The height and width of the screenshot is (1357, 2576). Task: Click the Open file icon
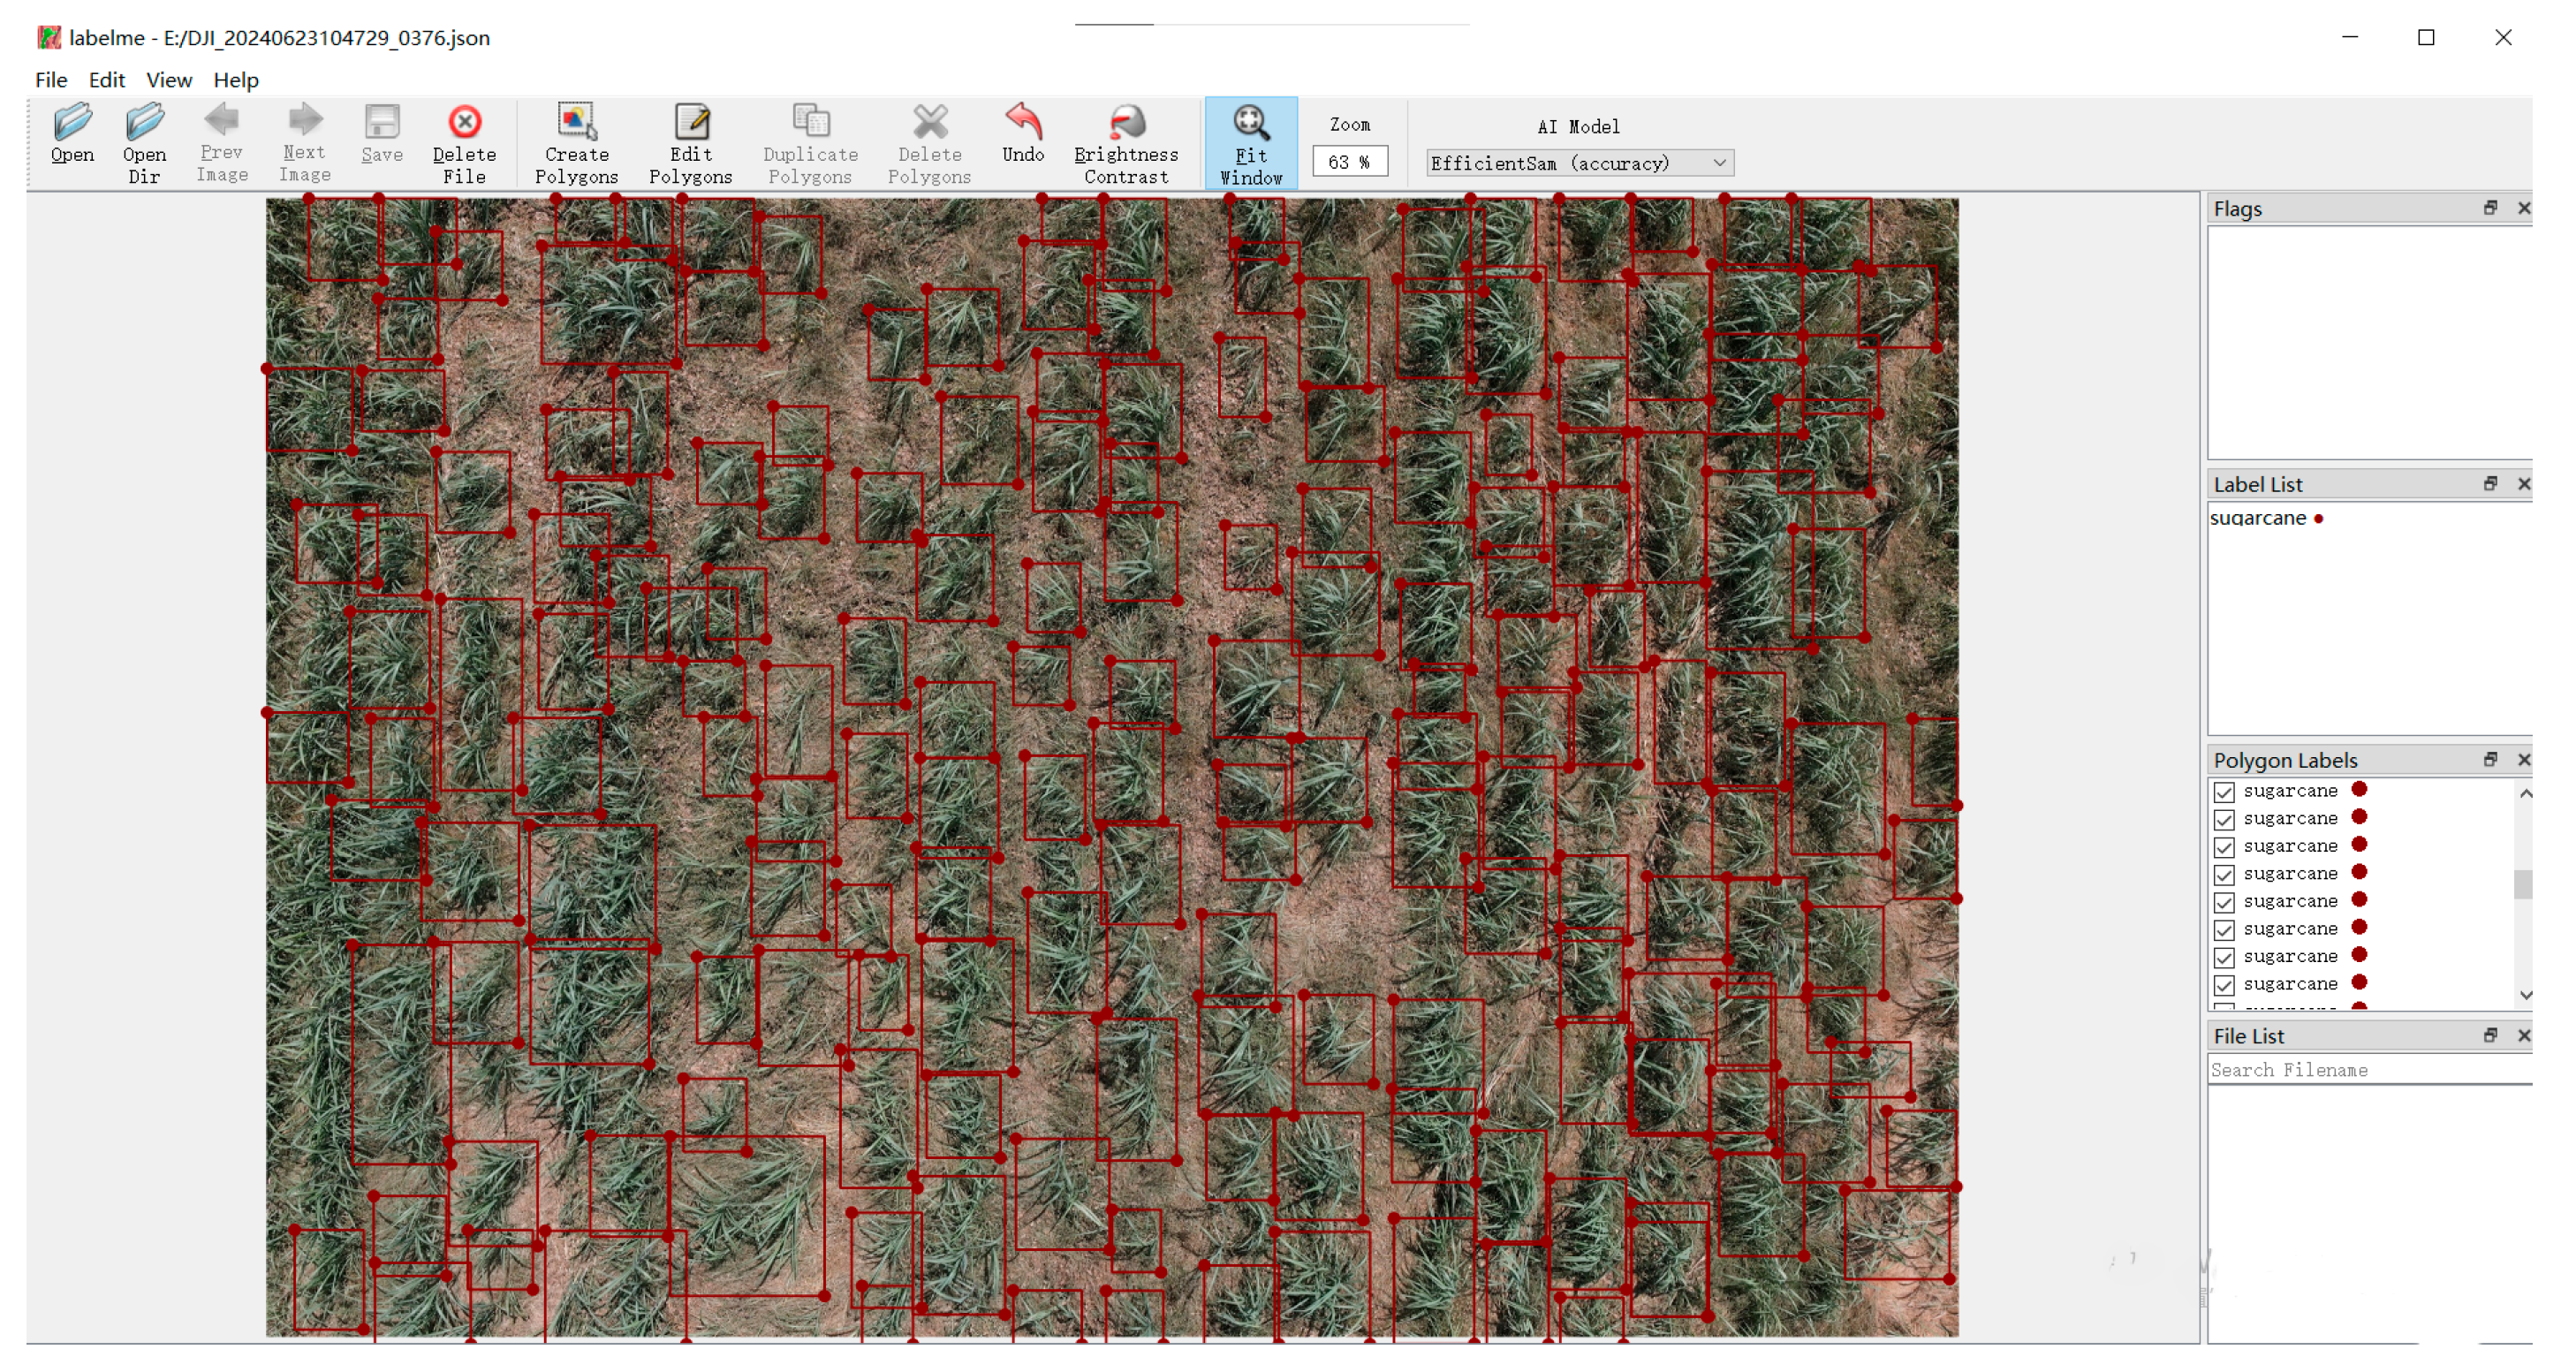(72, 123)
